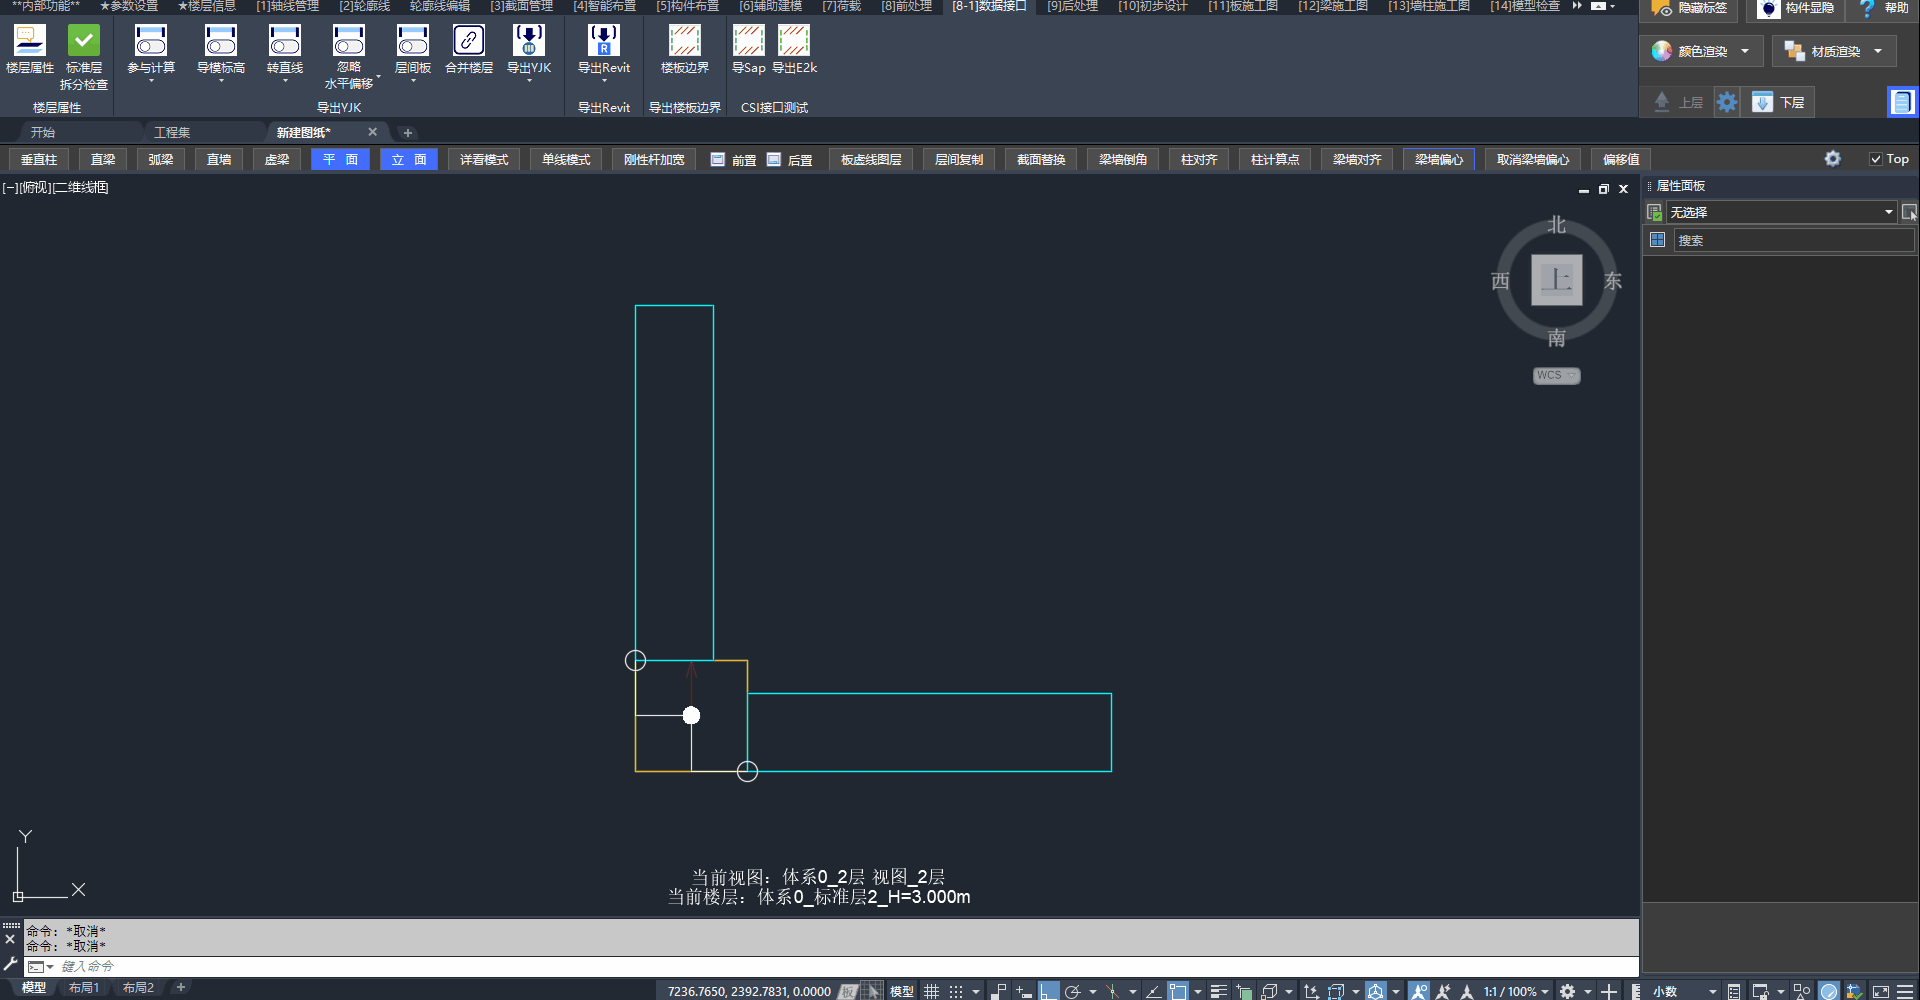Image resolution: width=1920 pixels, height=1000 pixels.
Task: Click the 标准层拆分检查 green checkmark icon
Action: pos(83,41)
